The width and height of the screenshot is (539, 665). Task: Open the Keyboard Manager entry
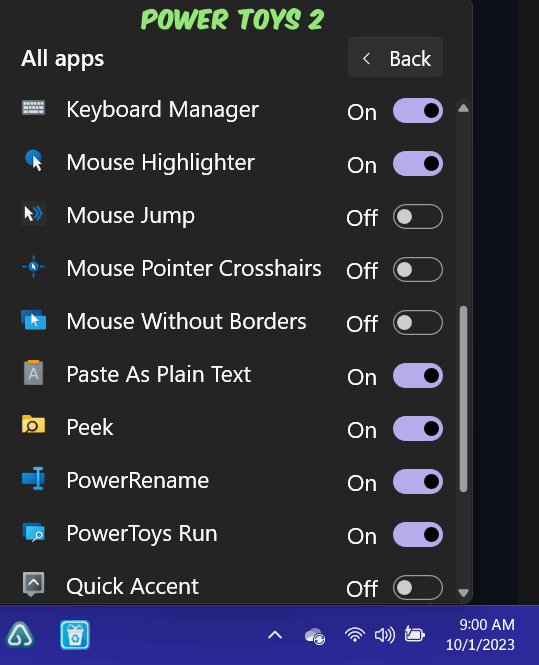[162, 110]
